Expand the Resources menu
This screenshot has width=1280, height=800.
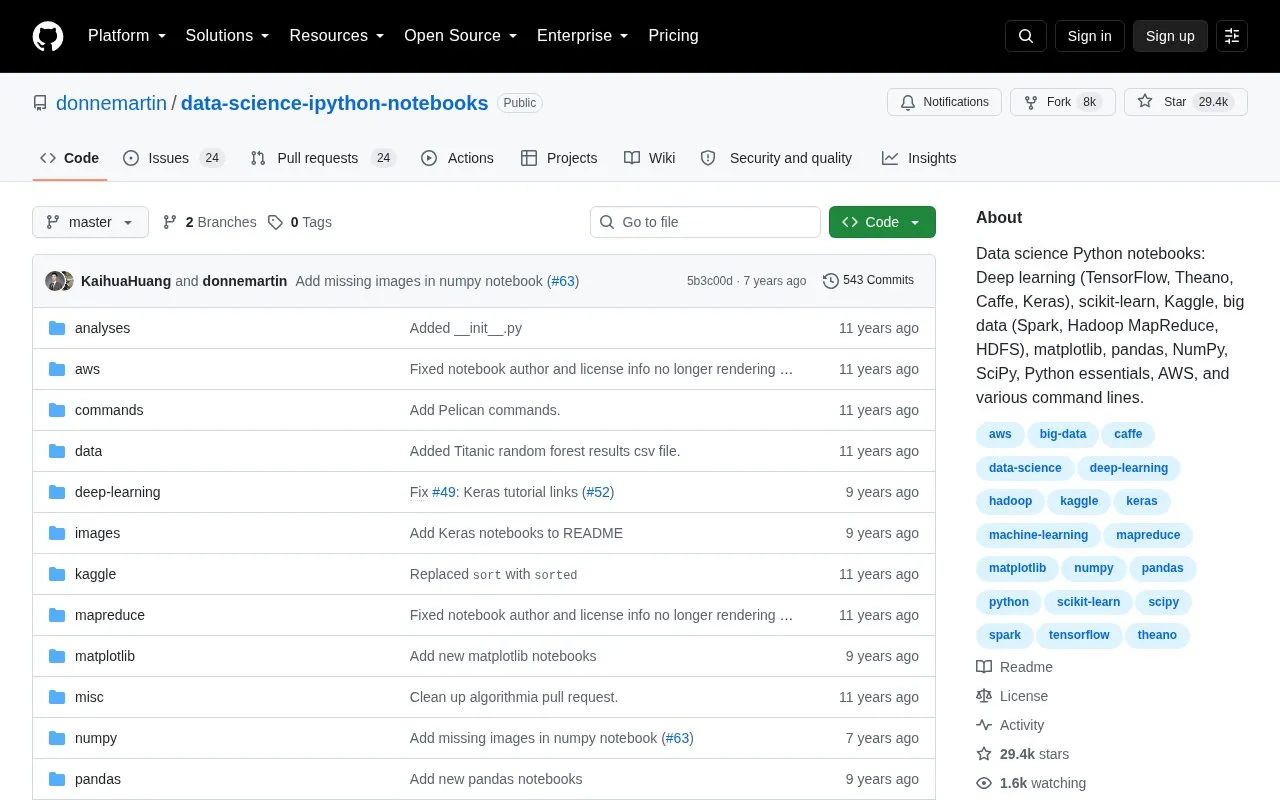pyautogui.click(x=336, y=36)
